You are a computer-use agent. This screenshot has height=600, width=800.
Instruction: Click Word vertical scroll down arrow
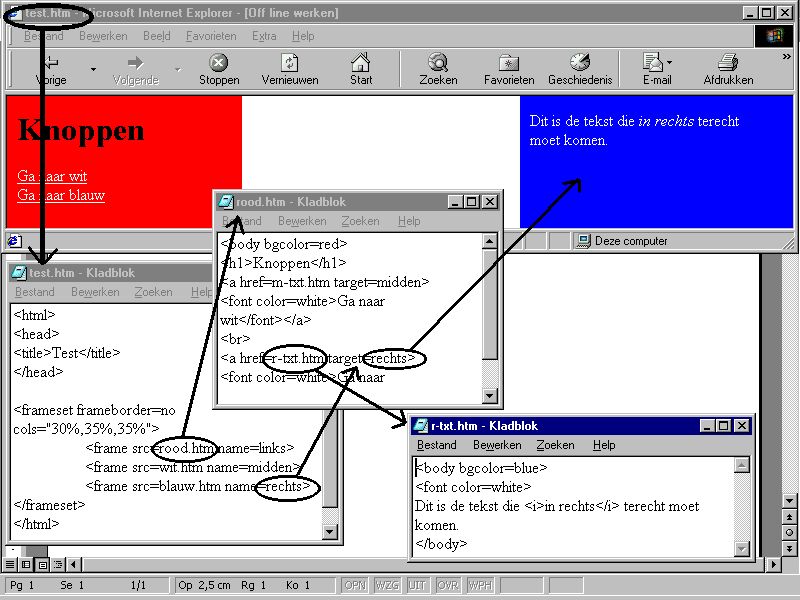[x=789, y=501]
